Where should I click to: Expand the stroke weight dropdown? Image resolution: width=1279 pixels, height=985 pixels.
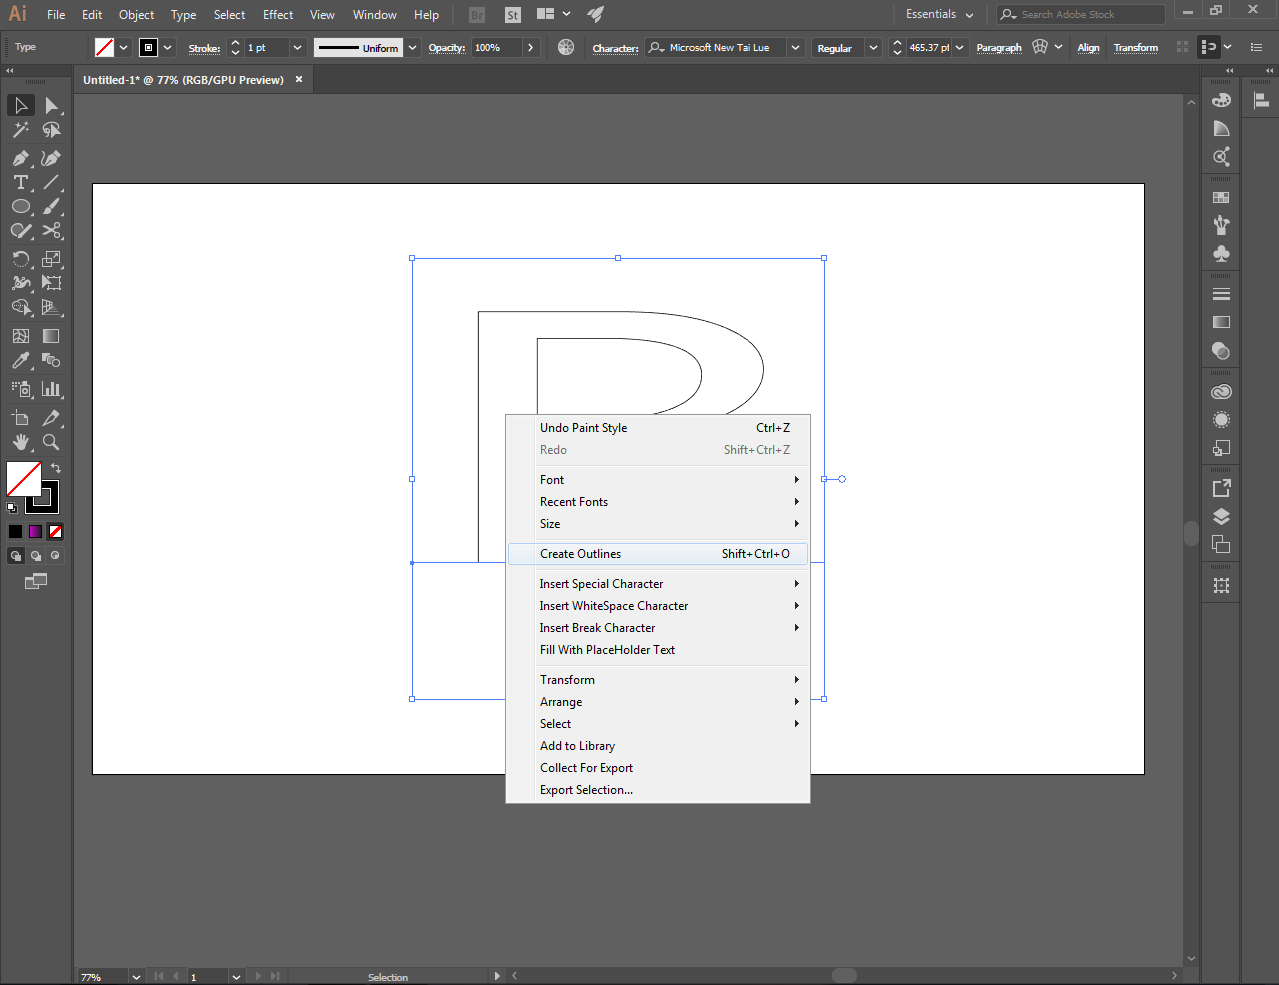point(297,47)
